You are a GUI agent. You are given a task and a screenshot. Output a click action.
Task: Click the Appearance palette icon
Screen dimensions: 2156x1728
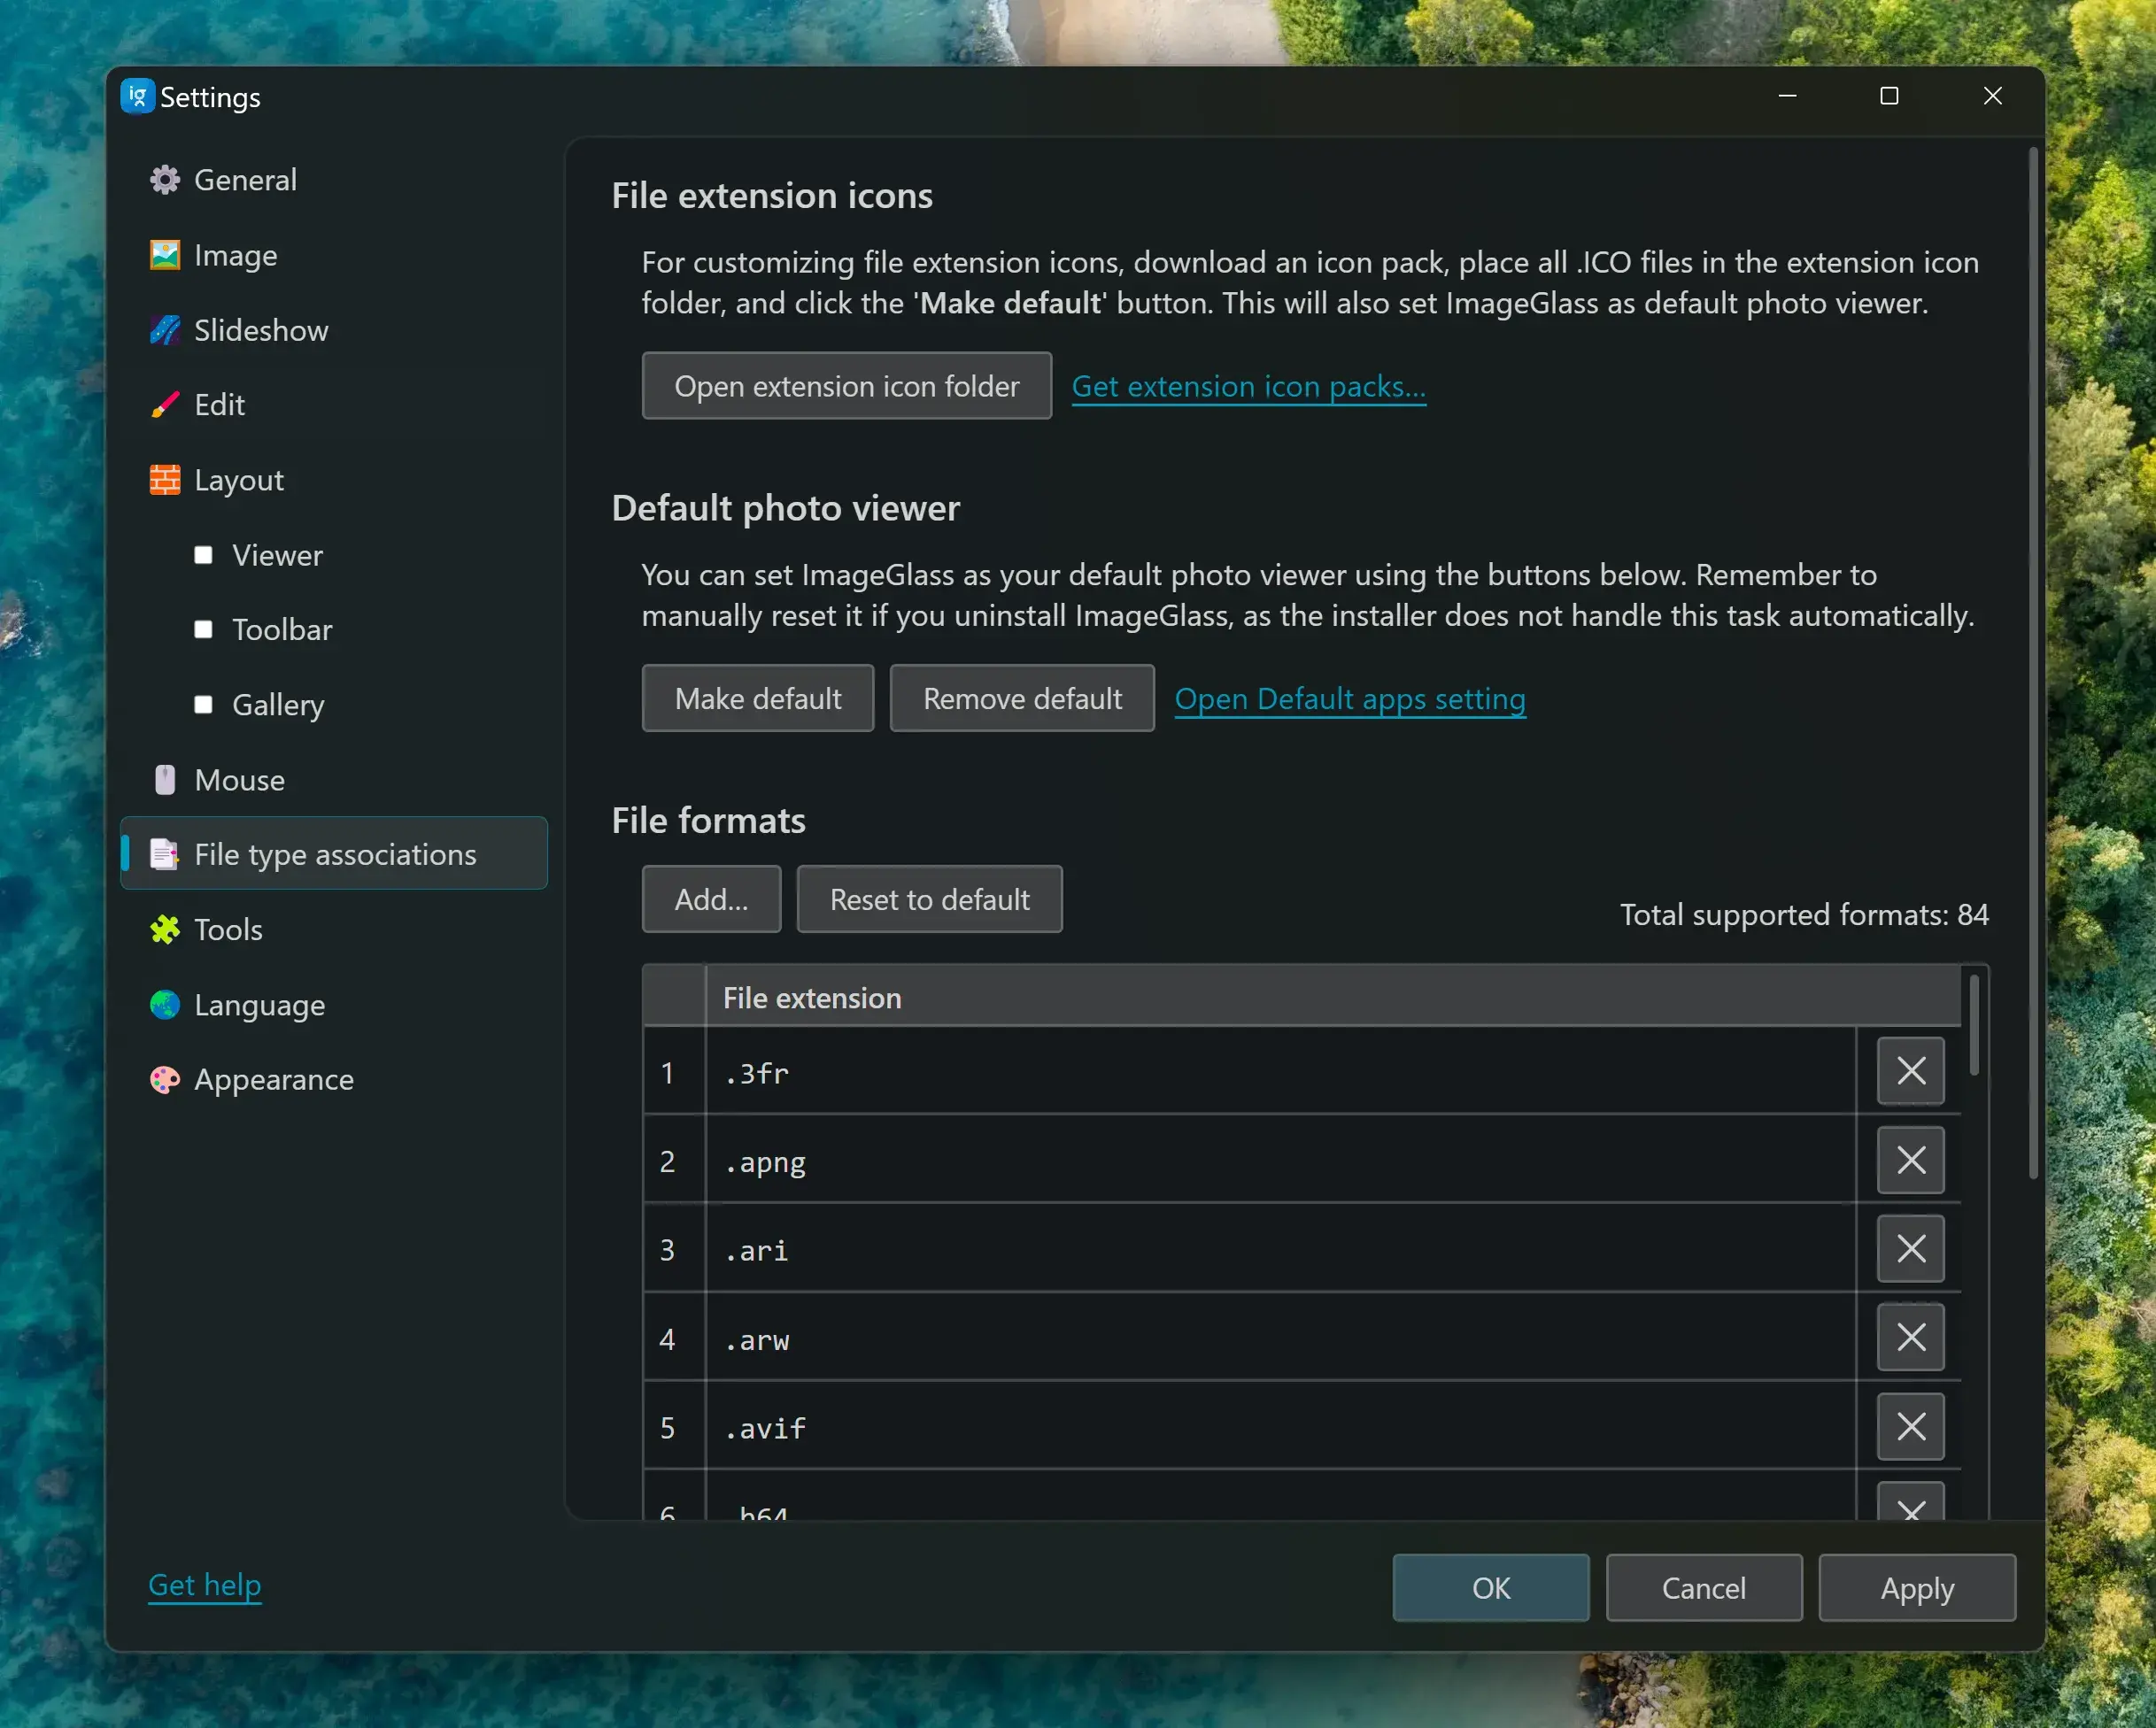(165, 1080)
